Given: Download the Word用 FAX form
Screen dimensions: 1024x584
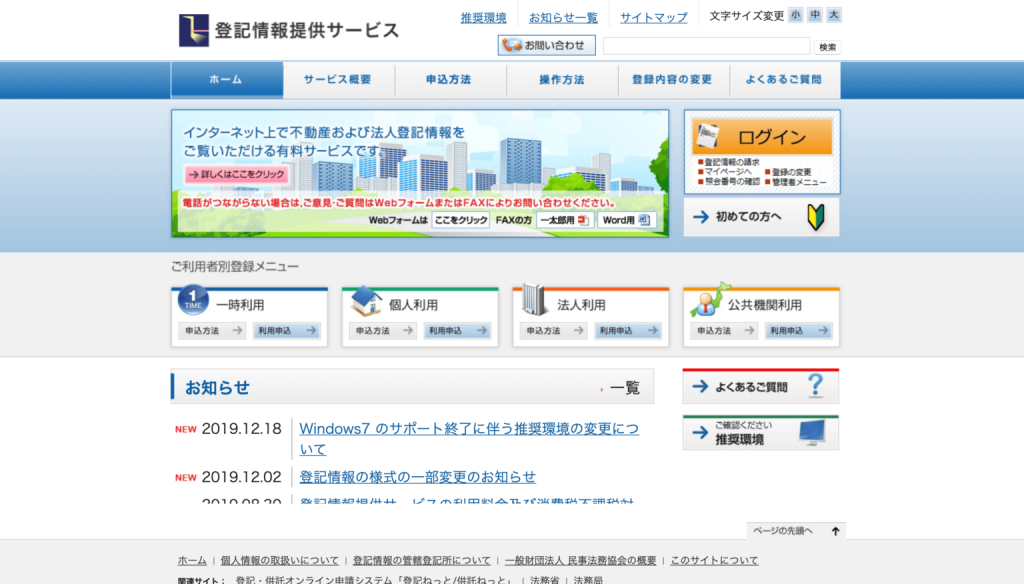Looking at the screenshot, I should click(626, 220).
